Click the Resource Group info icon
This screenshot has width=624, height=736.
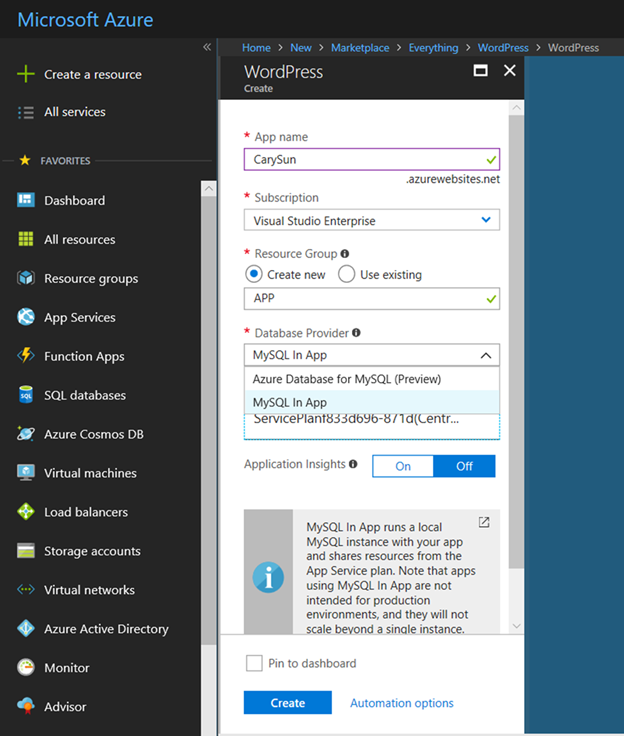point(345,254)
